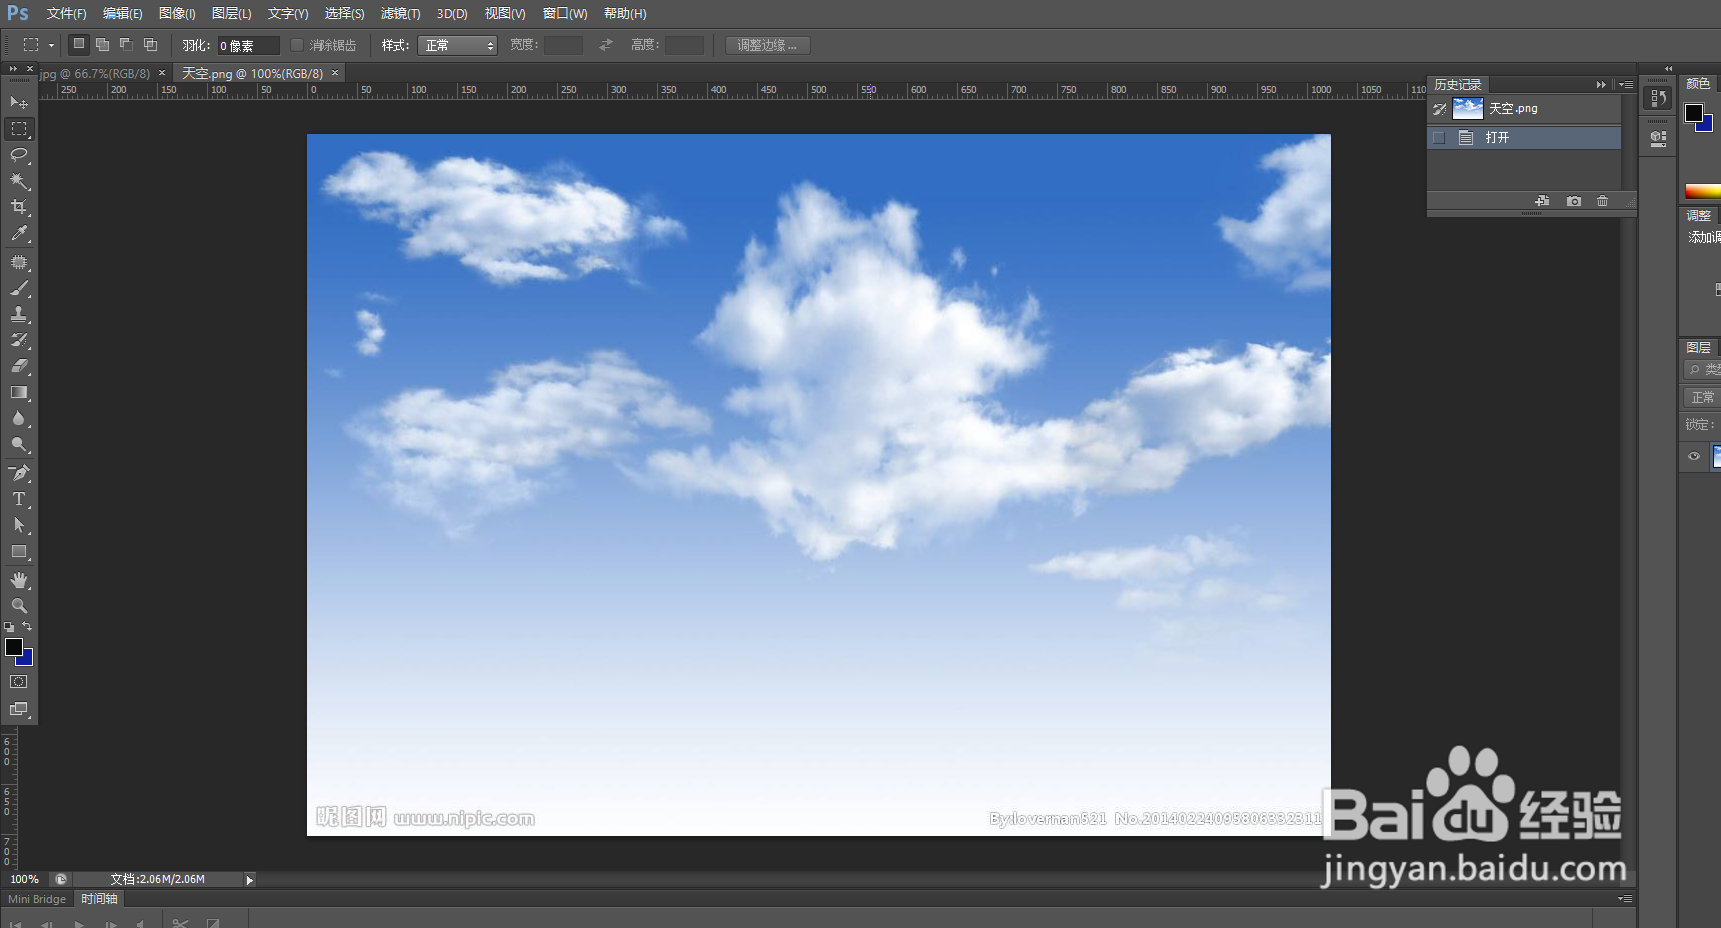This screenshot has height=928, width=1721.
Task: Select the Gradient tool
Action: pos(19,393)
